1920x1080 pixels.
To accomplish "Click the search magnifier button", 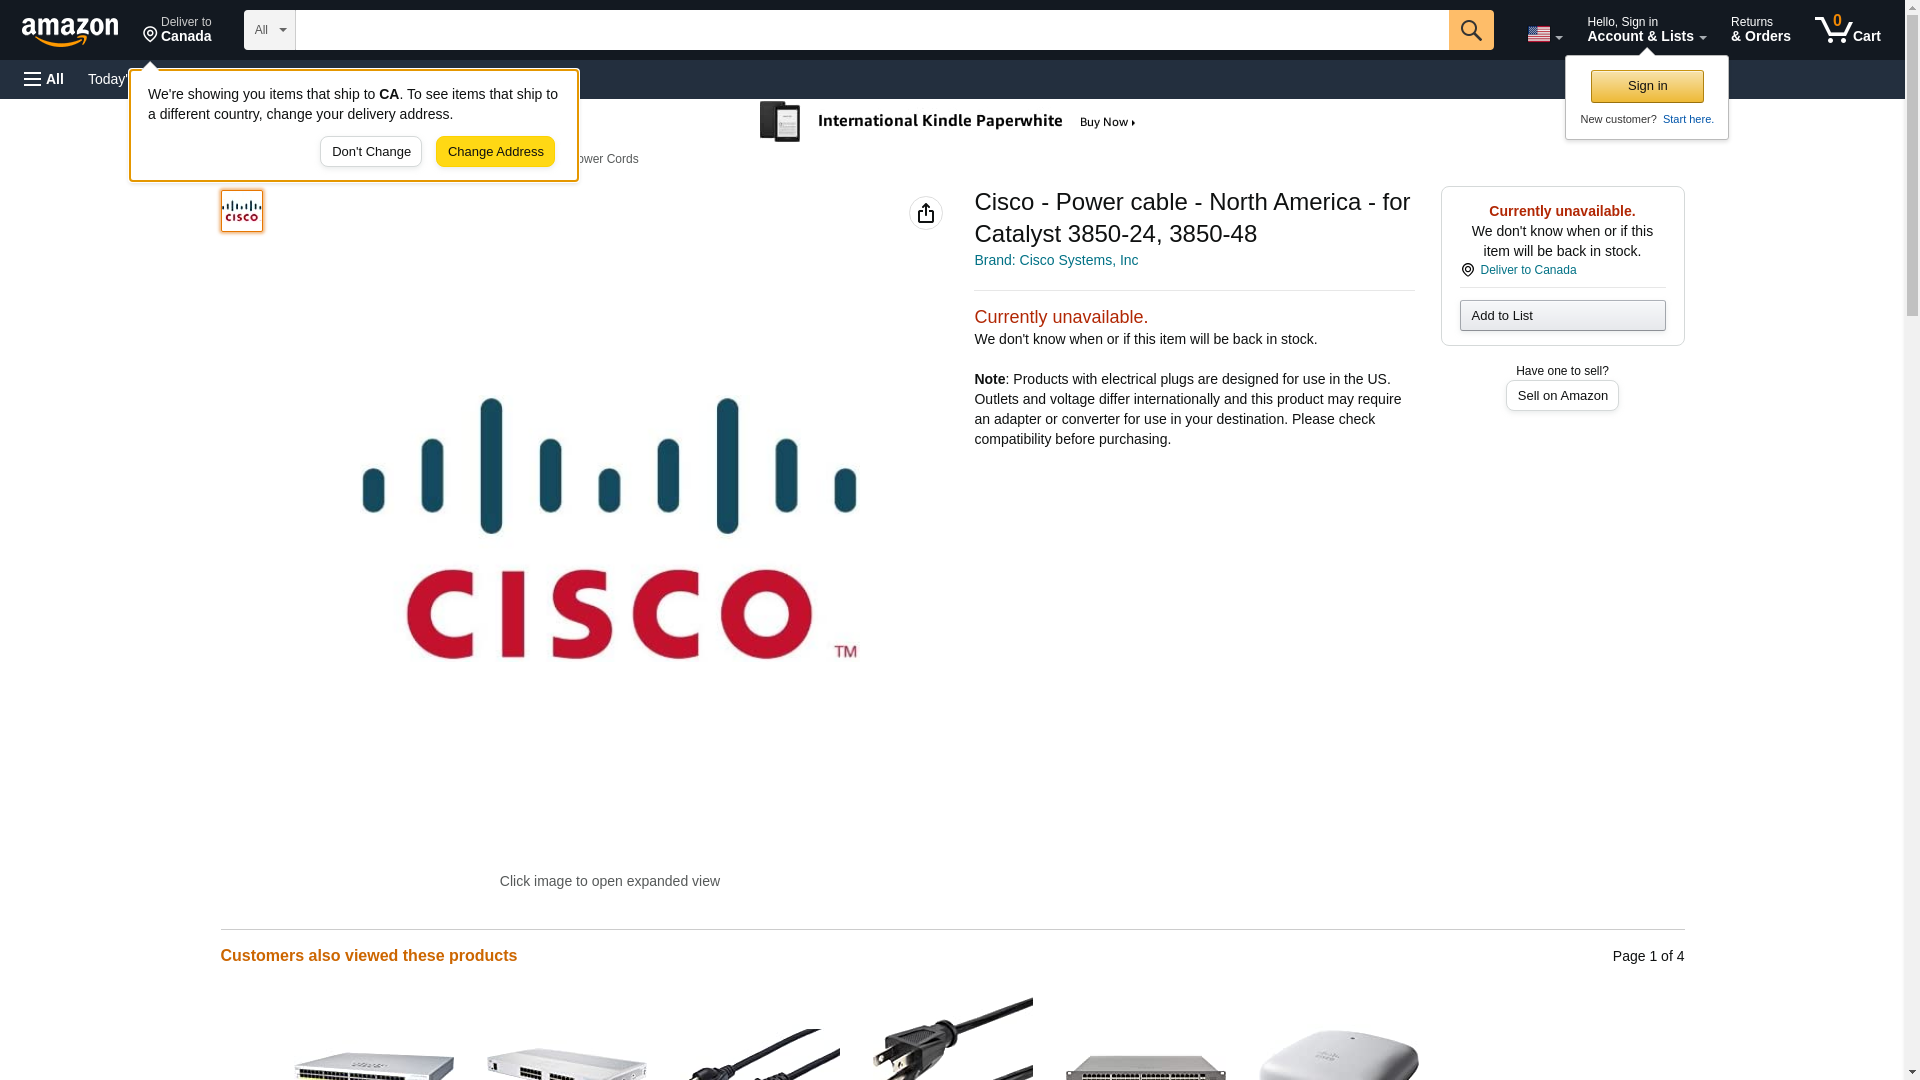I will [1470, 30].
